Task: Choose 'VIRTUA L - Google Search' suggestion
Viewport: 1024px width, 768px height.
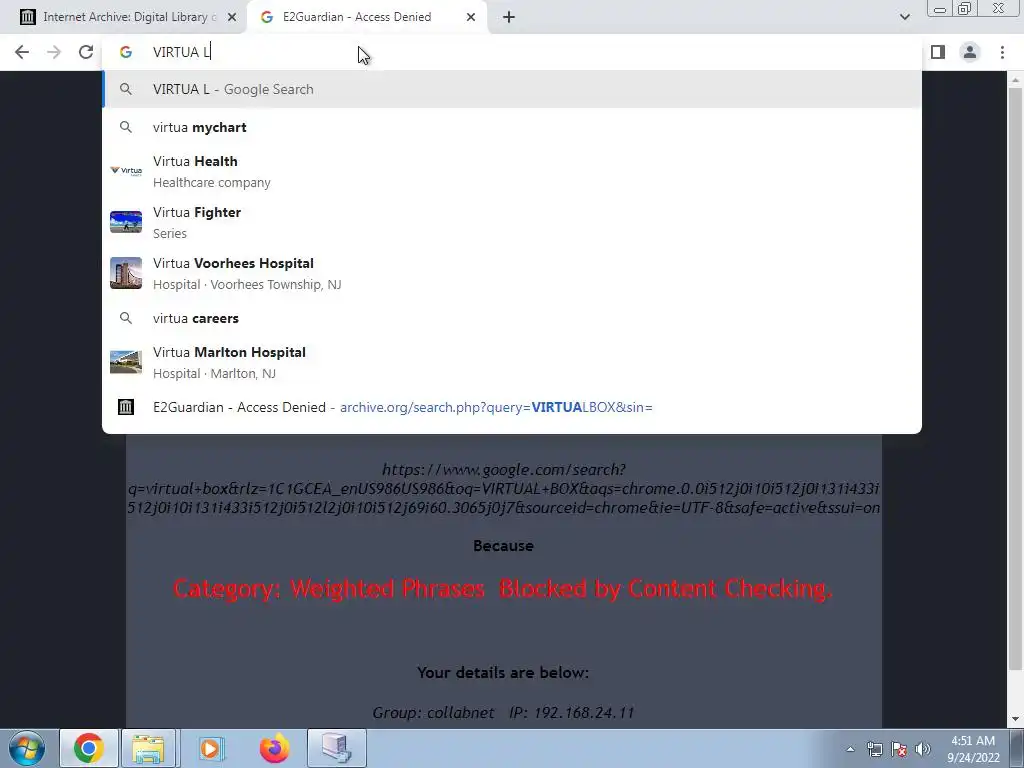Action: point(512,89)
